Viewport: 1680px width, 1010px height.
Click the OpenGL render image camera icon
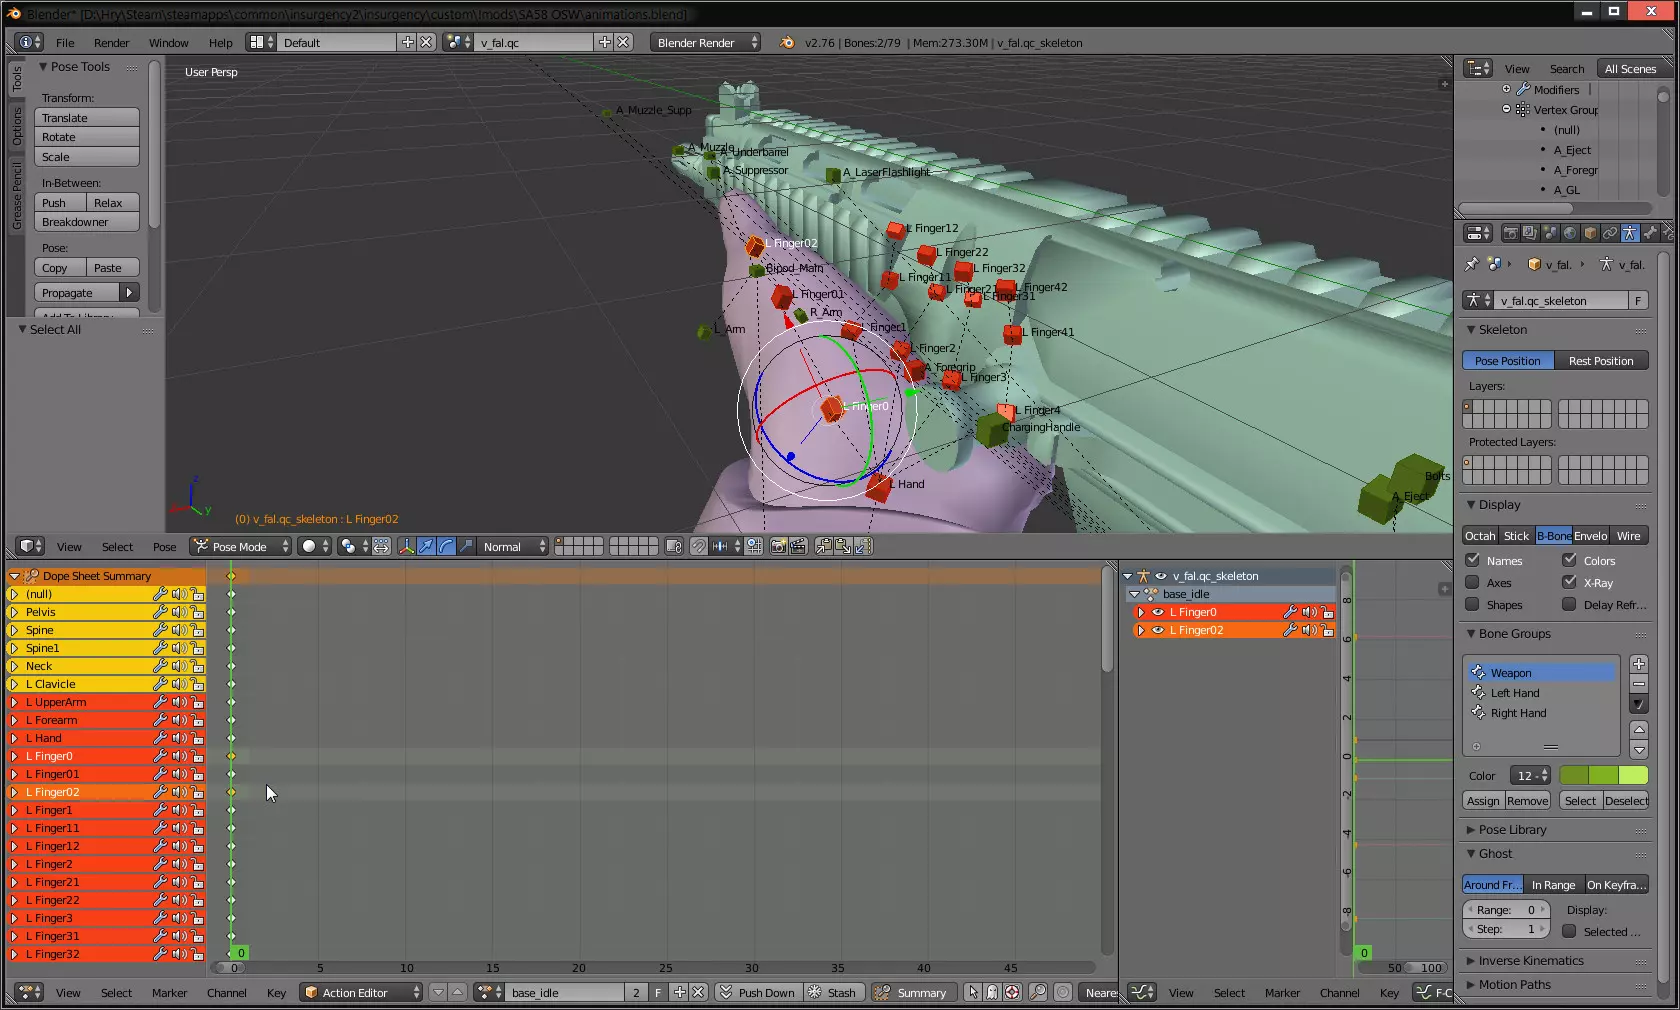click(x=777, y=546)
